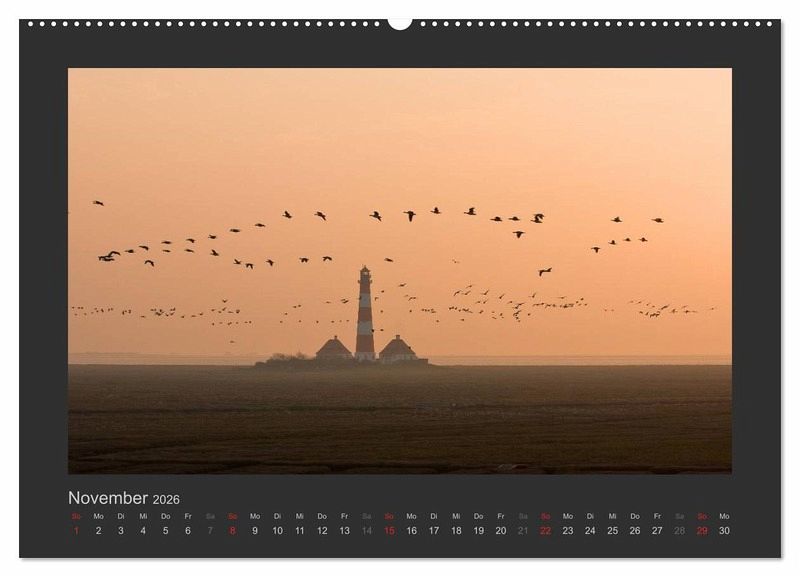Click date 4 on the calendar
The image size is (800, 577).
click(143, 531)
